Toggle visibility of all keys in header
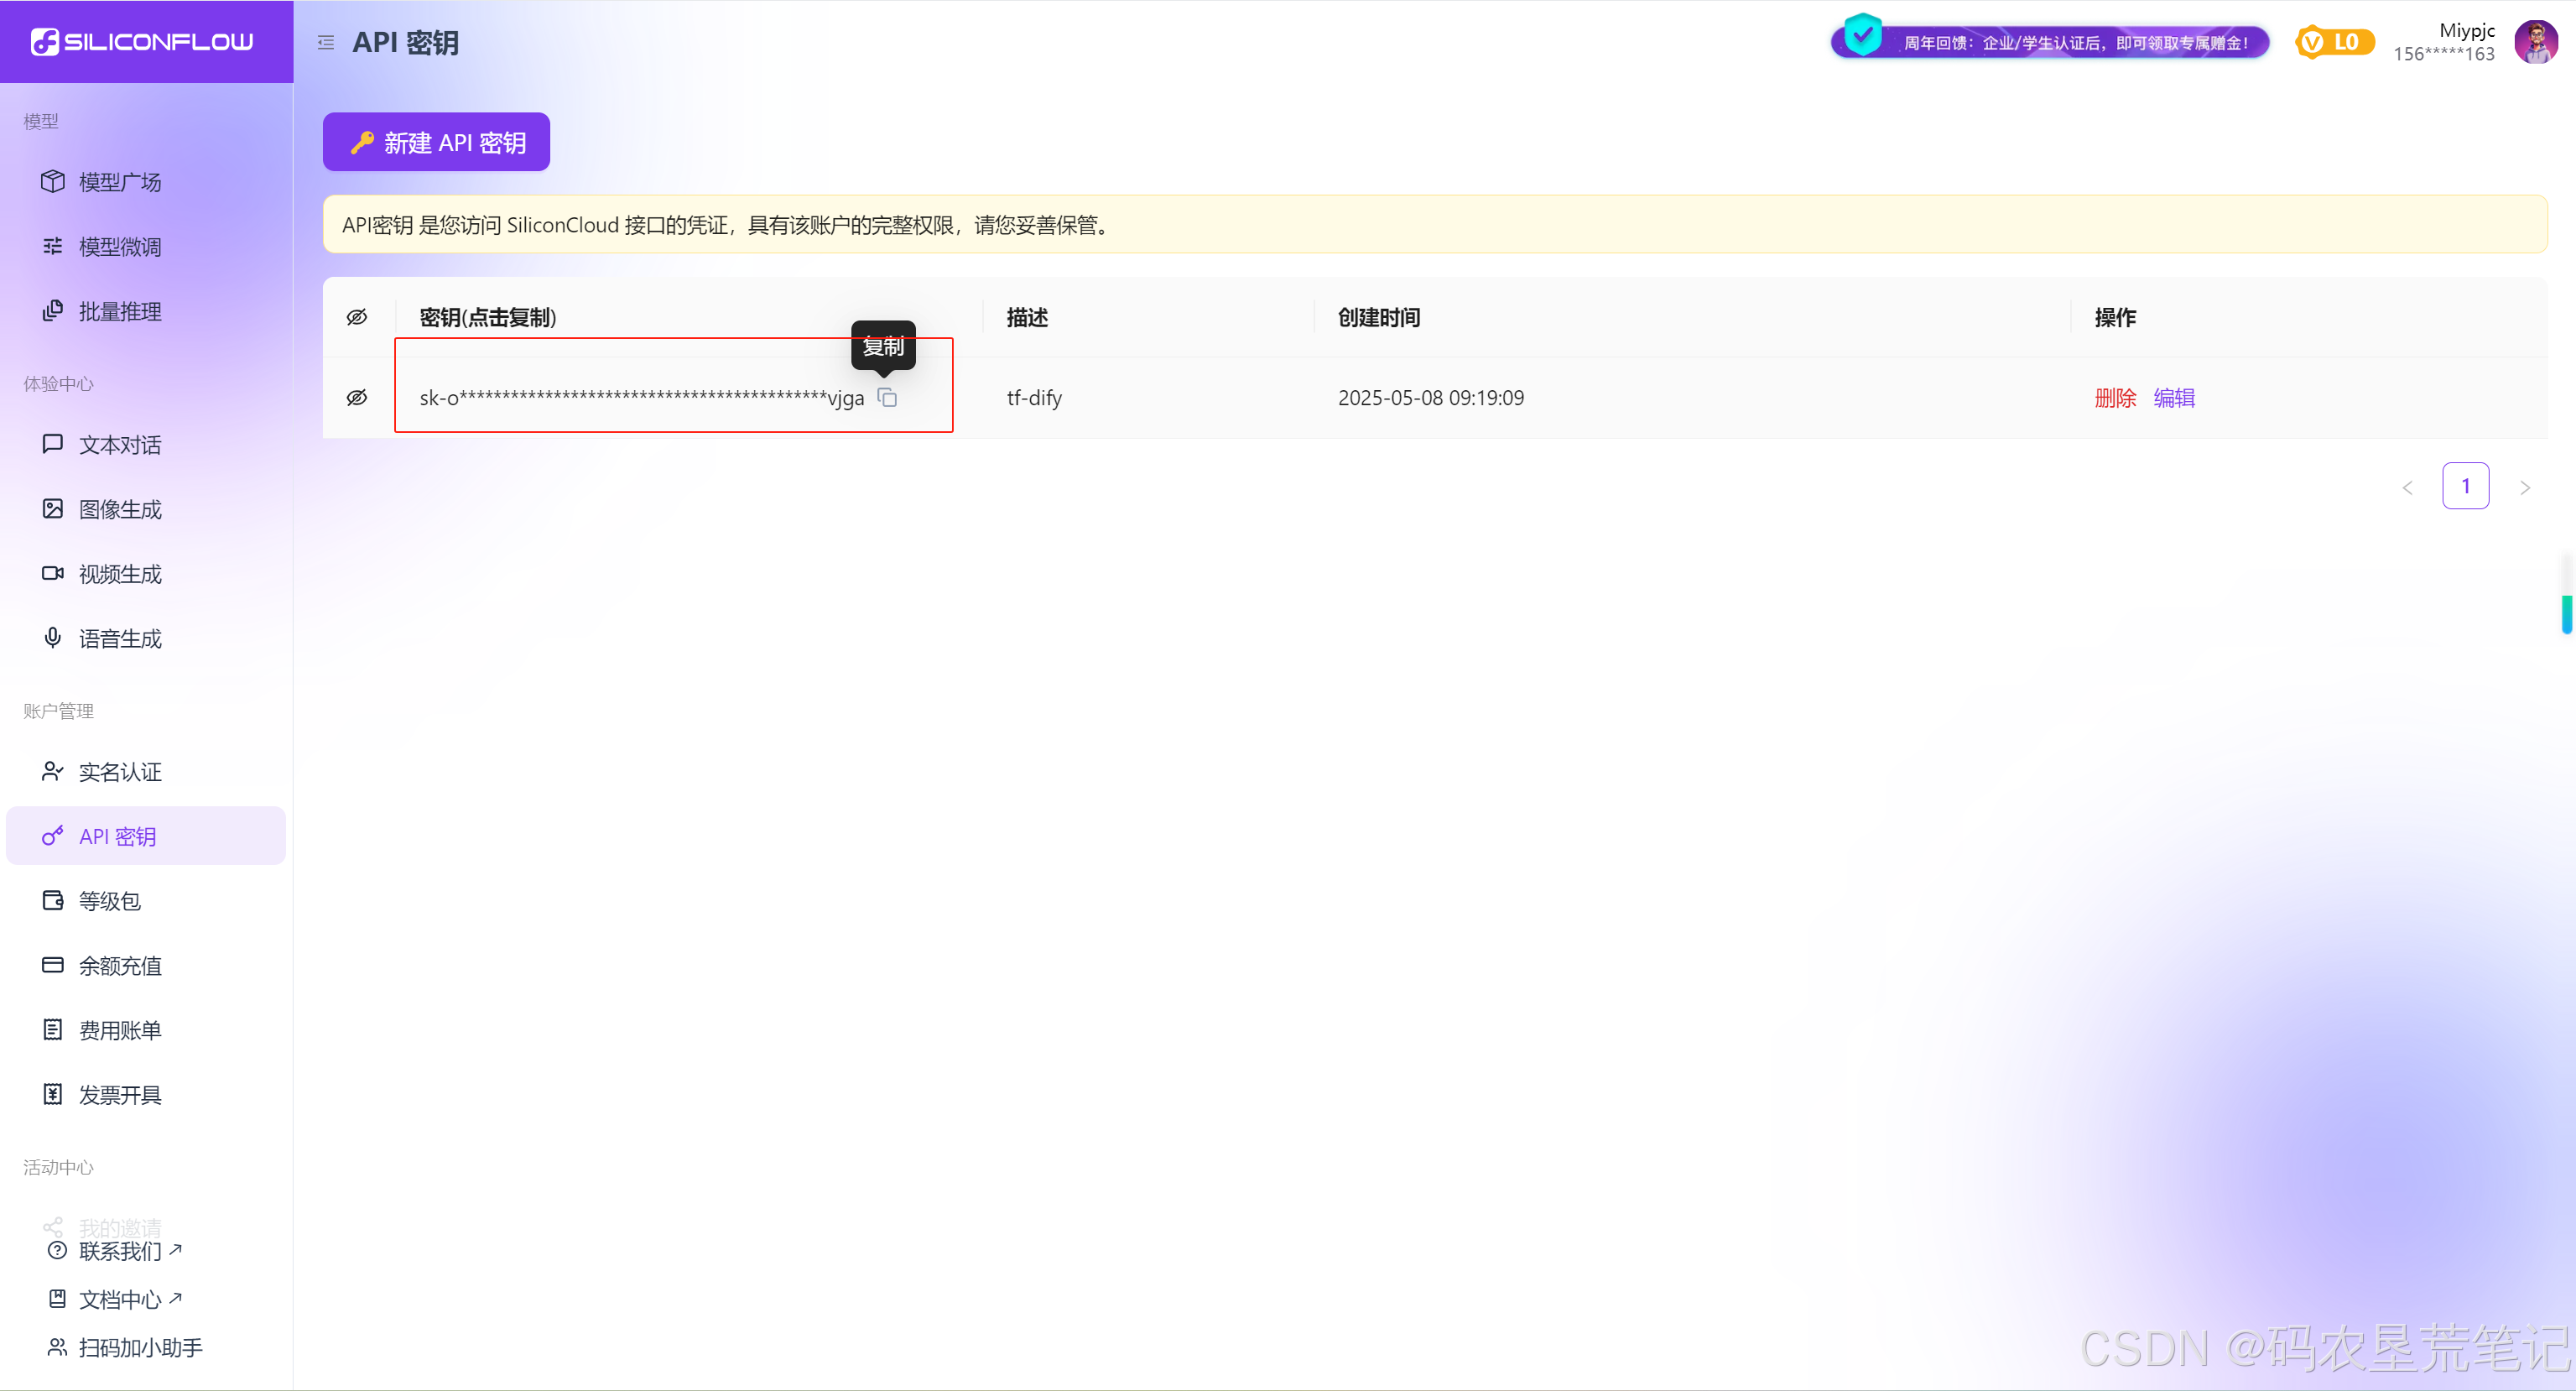This screenshot has width=2576, height=1391. pyautogui.click(x=357, y=317)
